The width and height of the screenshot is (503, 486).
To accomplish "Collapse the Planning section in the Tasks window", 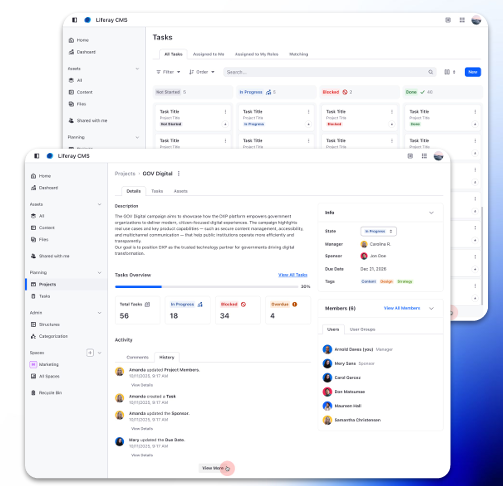I will click(137, 137).
